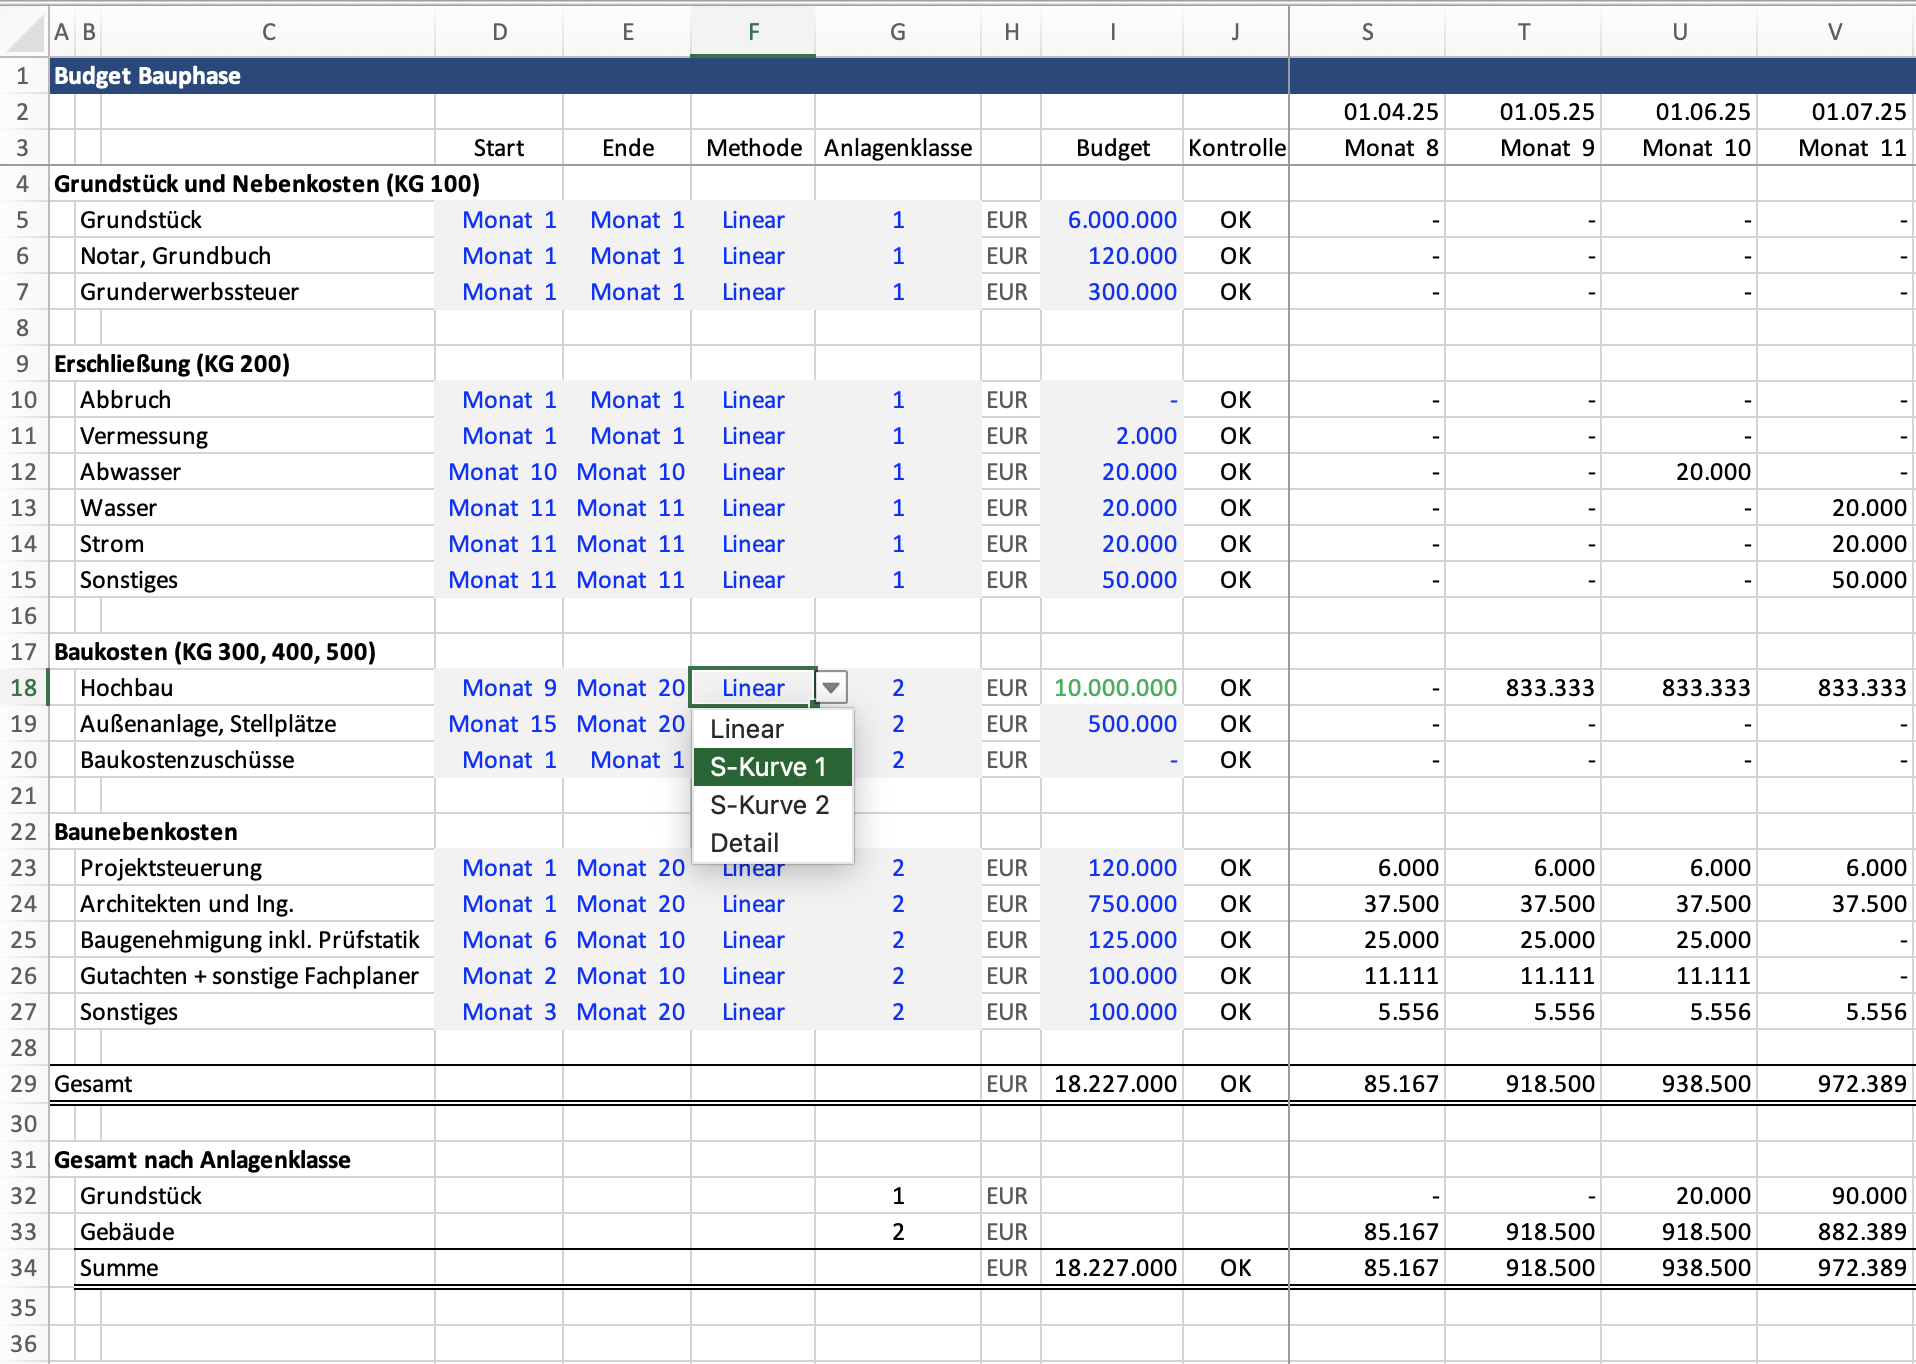Click the Anlagenklasse cell for Sonstiges under Baunebenkosten

click(897, 1012)
